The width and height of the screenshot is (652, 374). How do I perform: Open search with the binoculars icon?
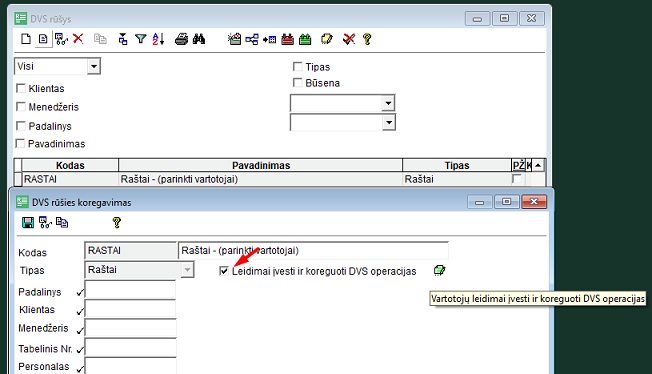pos(199,39)
